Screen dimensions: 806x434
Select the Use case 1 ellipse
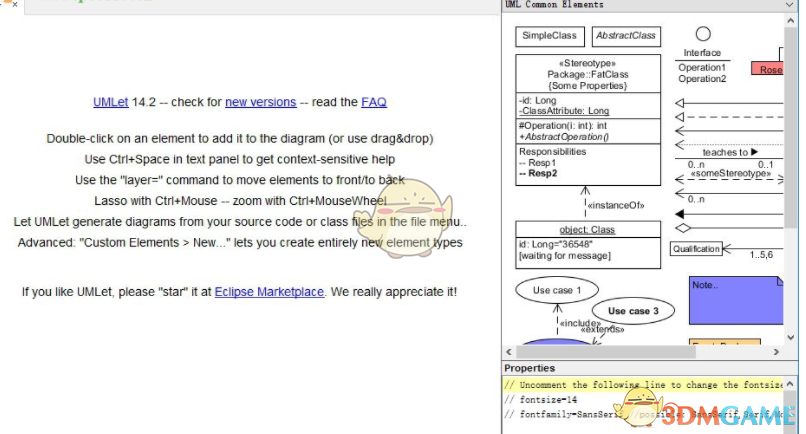pyautogui.click(x=557, y=290)
